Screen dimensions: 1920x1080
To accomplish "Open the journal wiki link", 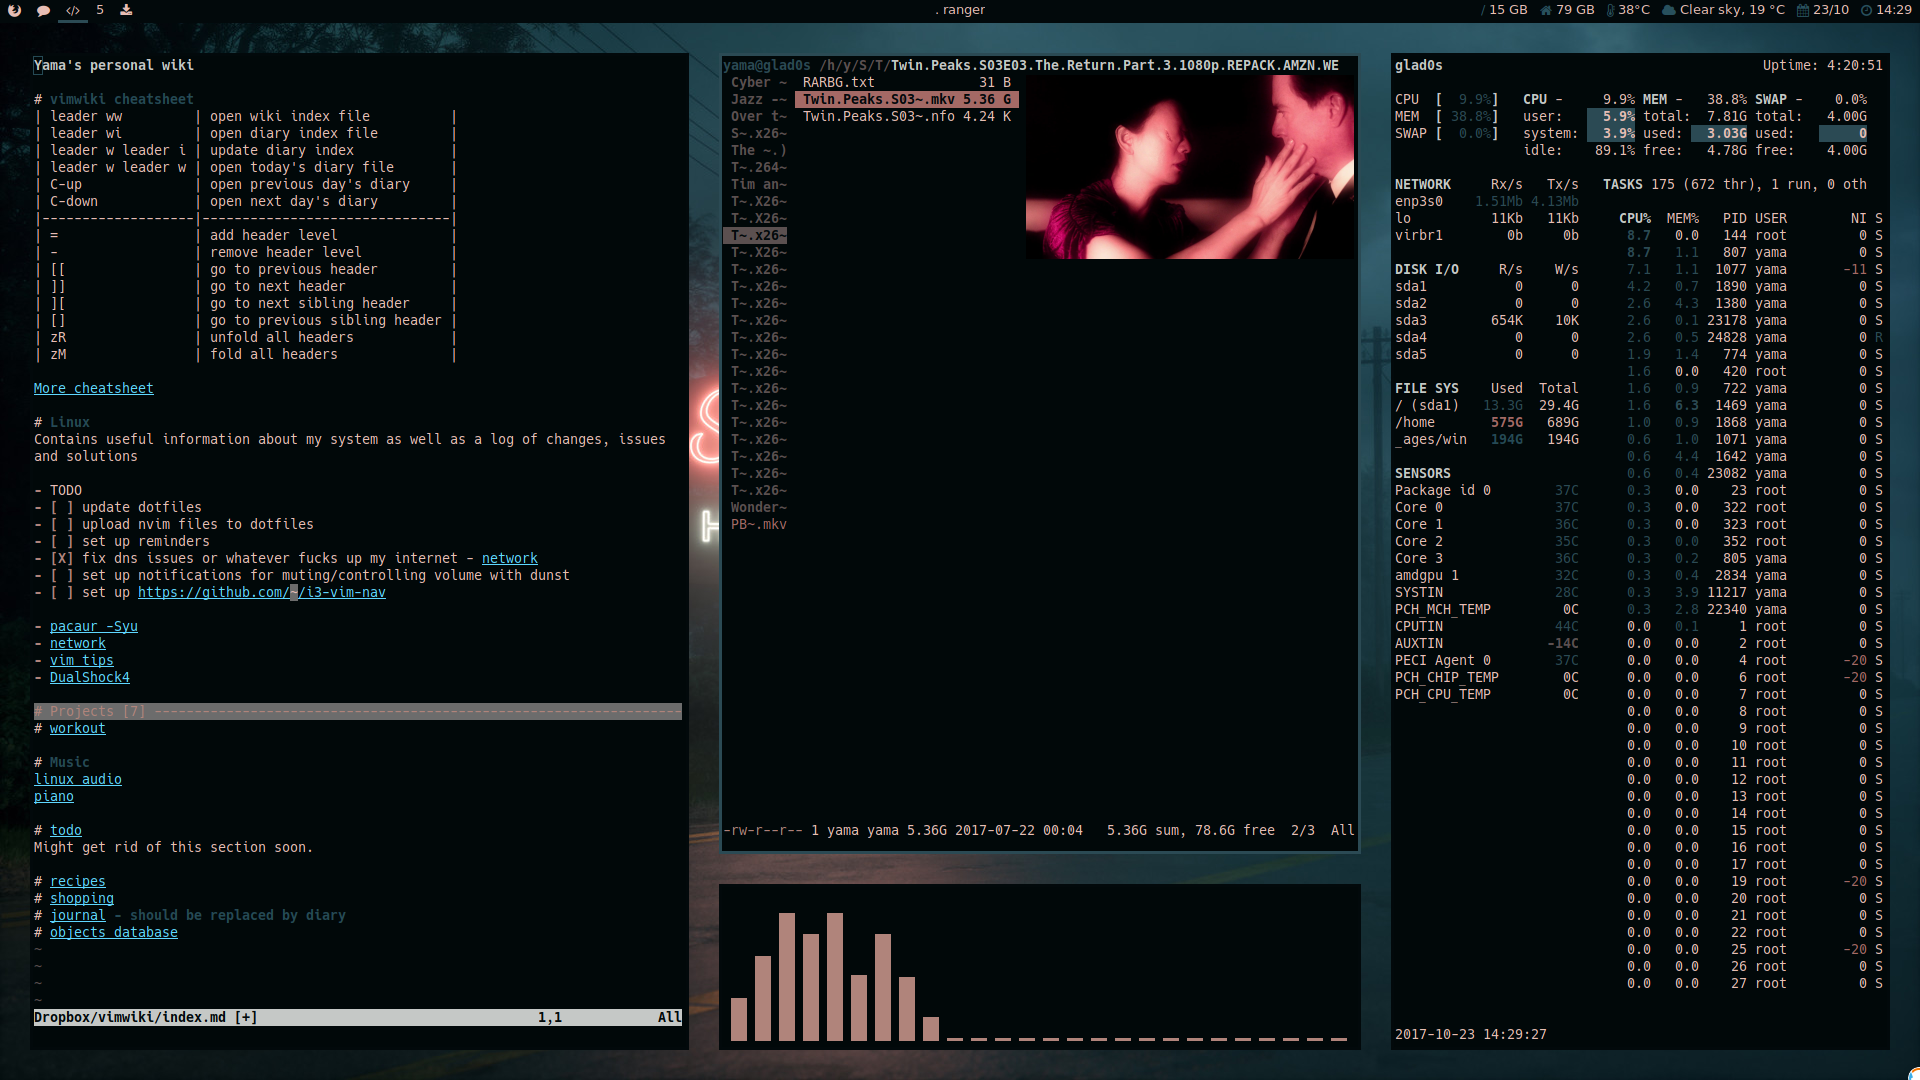I will [78, 915].
